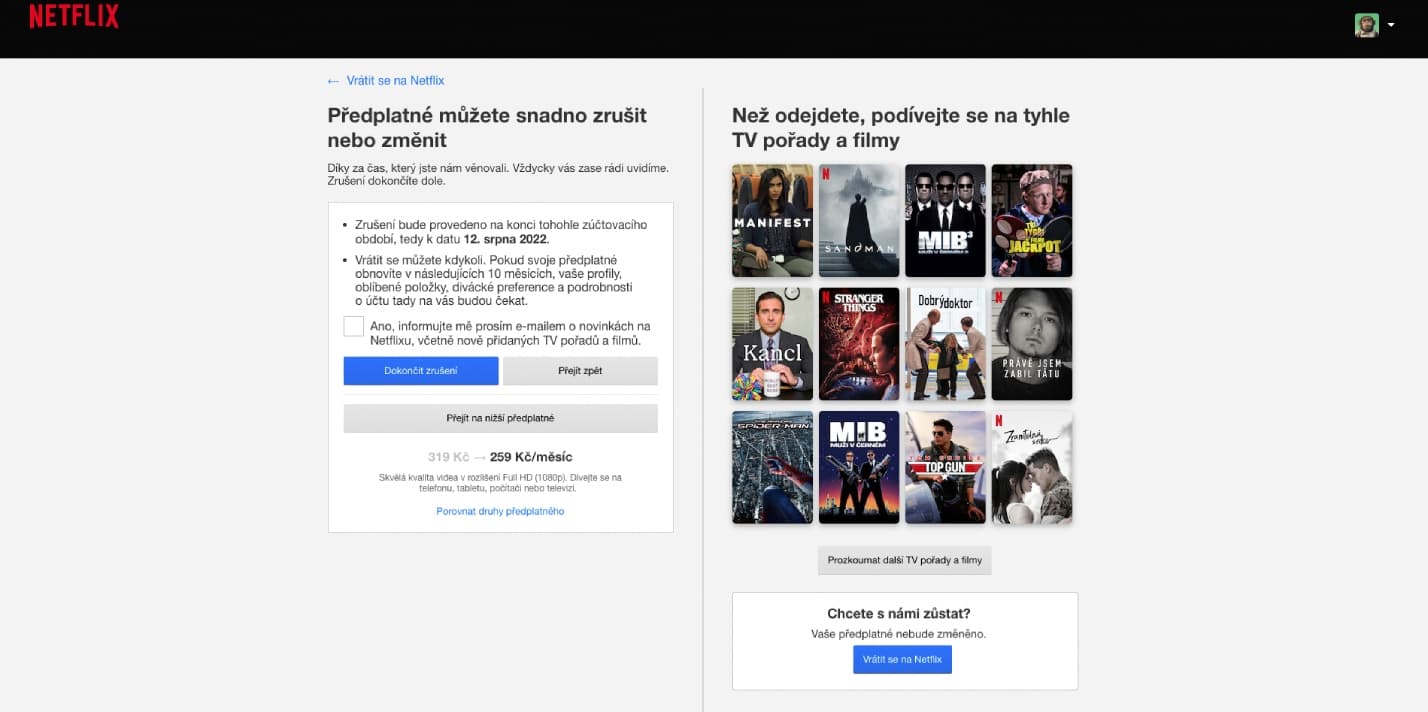Click the Dokončit zrušení button
This screenshot has width=1428, height=712.
(x=420, y=370)
